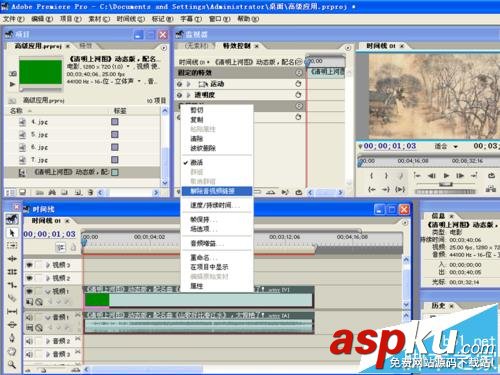Image resolution: width=500 pixels, height=375 pixels.
Task: Choose highlighted Unlink Audio and Video item
Action: coord(217,191)
